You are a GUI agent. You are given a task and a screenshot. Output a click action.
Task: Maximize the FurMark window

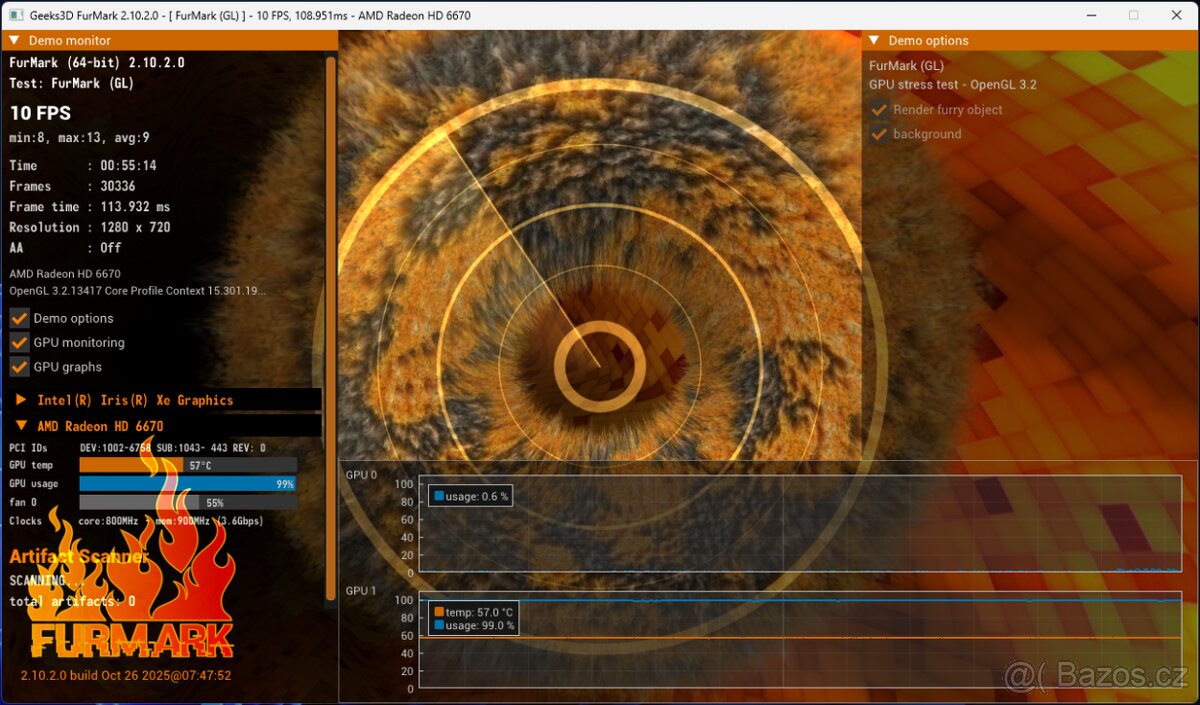(x=1133, y=15)
